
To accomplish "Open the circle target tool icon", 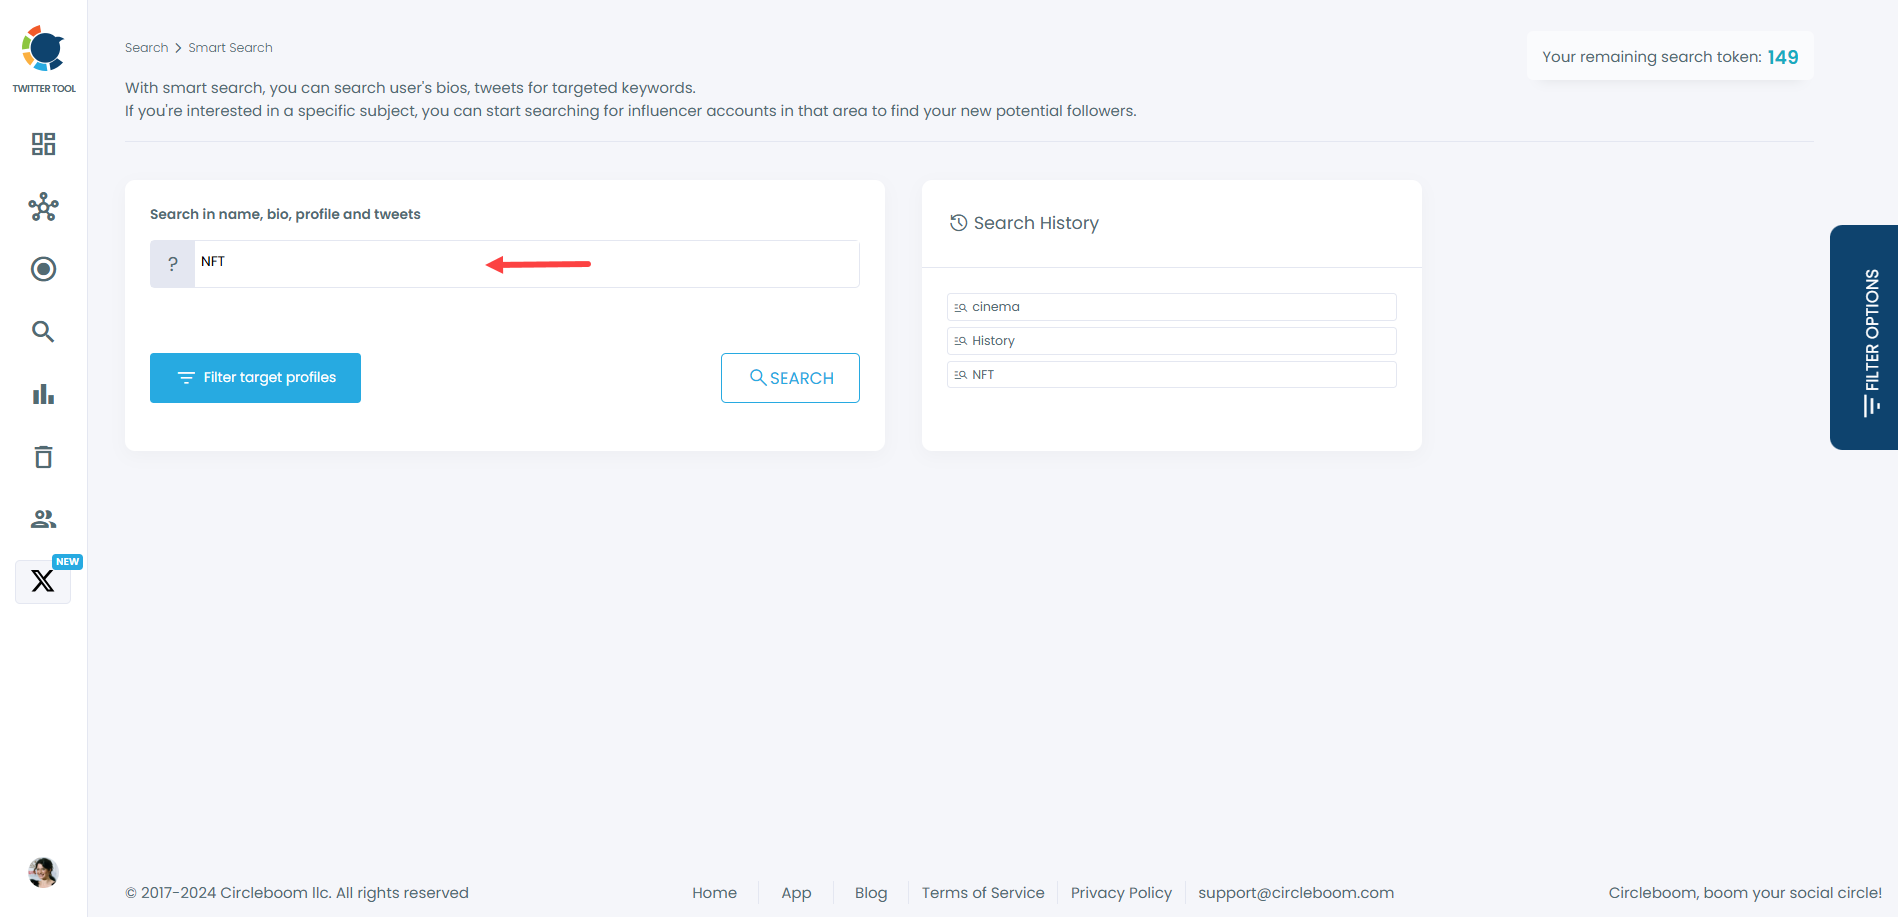I will pyautogui.click(x=43, y=269).
